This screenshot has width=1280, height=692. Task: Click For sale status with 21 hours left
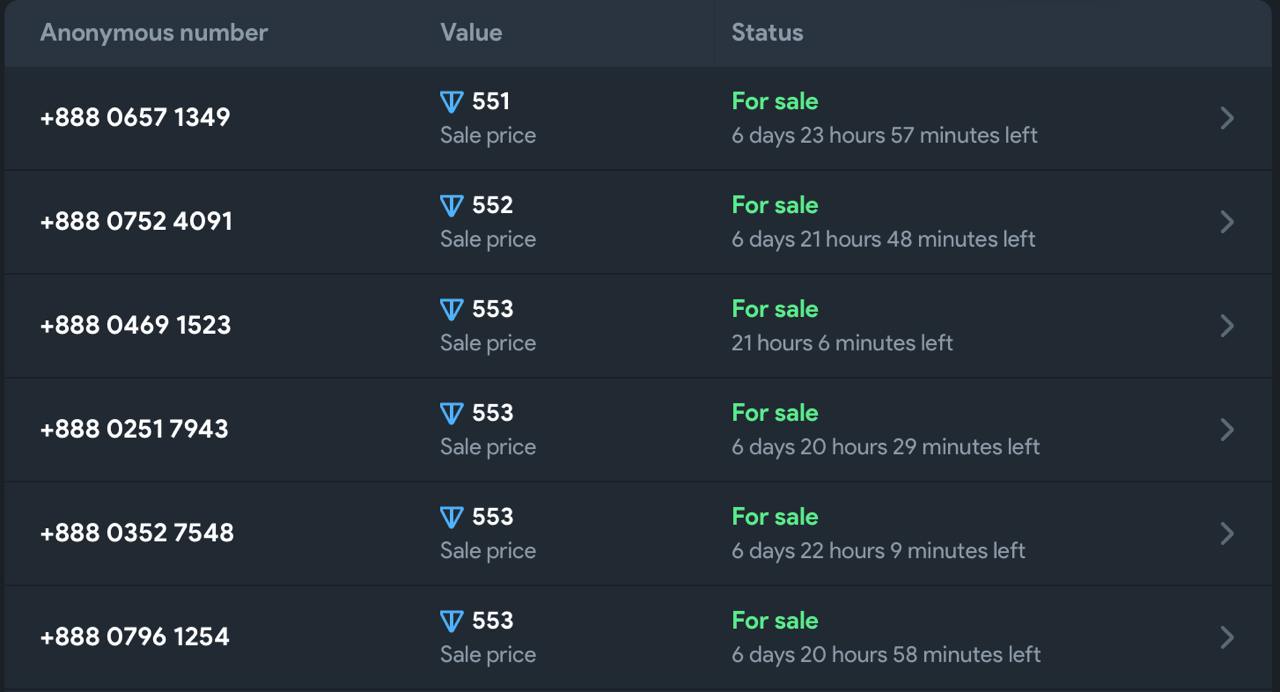[x=775, y=309]
